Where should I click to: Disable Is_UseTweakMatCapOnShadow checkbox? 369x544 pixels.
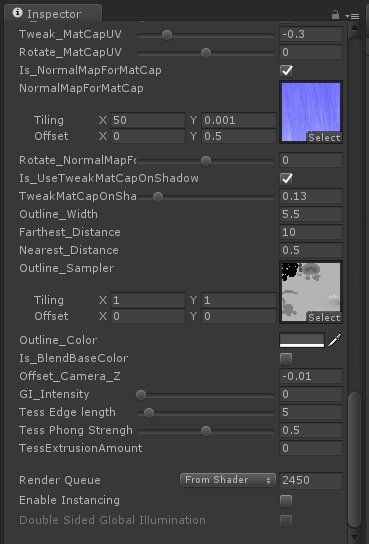click(286, 178)
